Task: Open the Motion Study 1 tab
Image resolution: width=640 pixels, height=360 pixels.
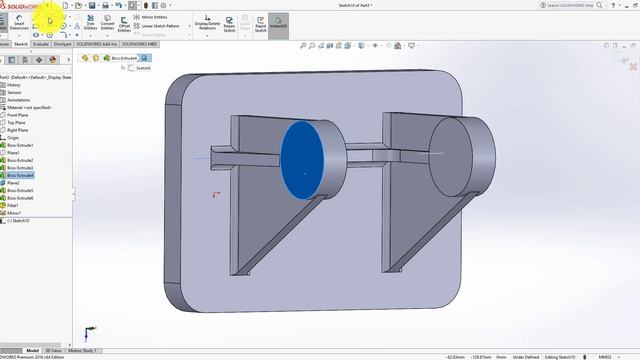Action: tap(82, 351)
